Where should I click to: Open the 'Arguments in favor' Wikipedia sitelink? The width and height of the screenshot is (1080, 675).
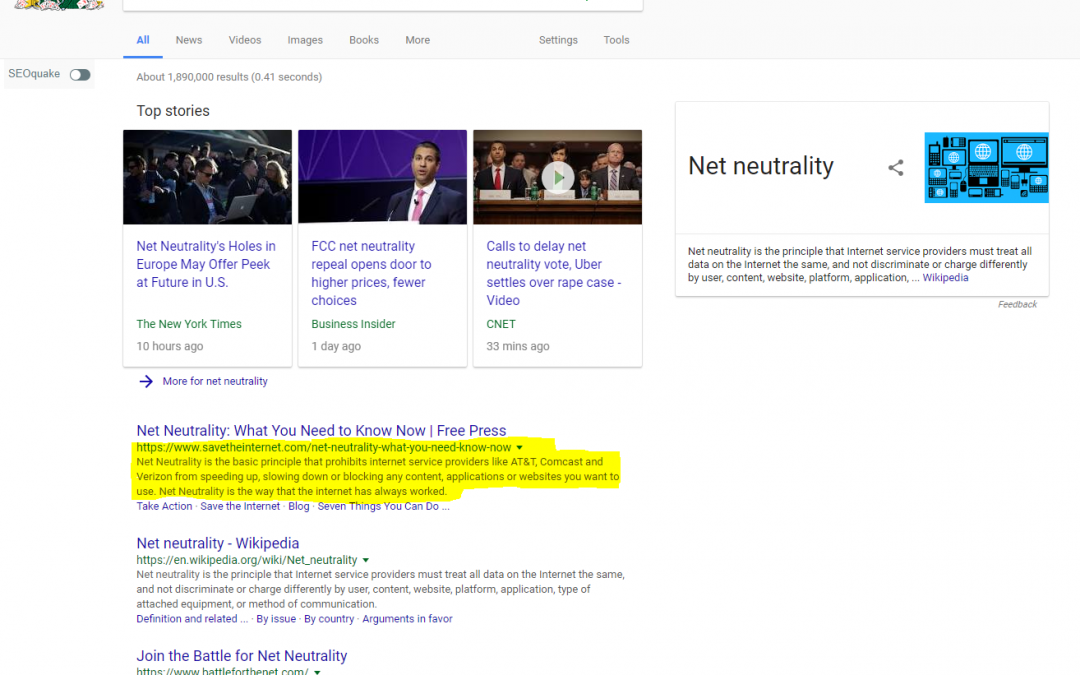tap(407, 618)
